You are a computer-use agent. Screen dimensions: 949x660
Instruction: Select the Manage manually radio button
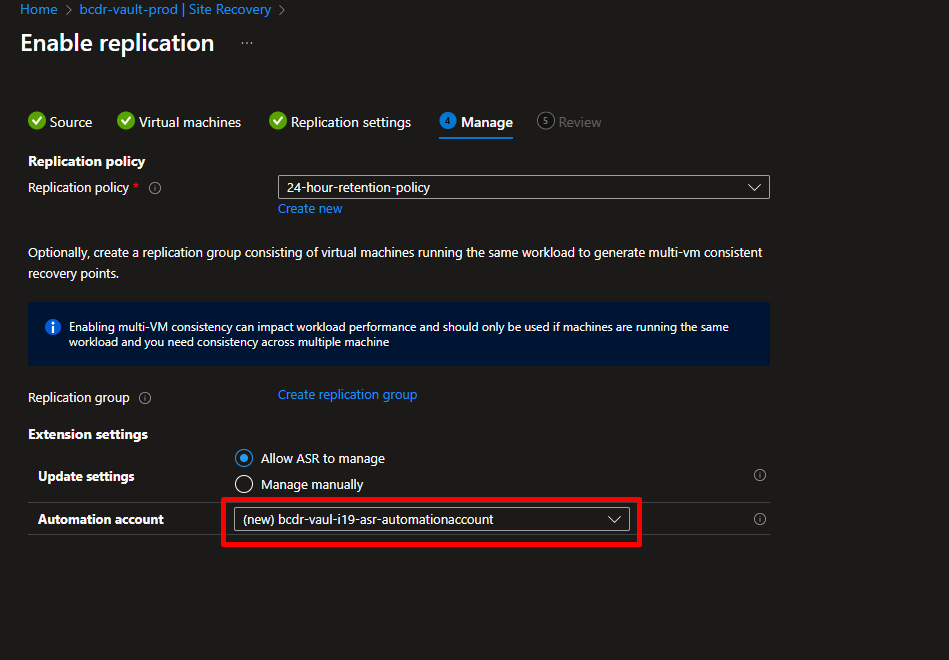244,484
